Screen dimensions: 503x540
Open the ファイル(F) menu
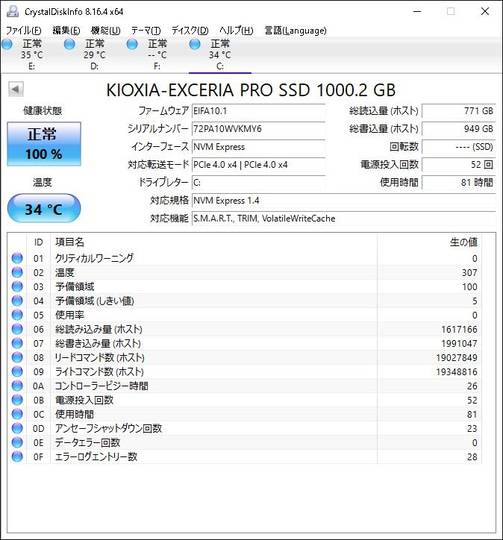[x=23, y=31]
